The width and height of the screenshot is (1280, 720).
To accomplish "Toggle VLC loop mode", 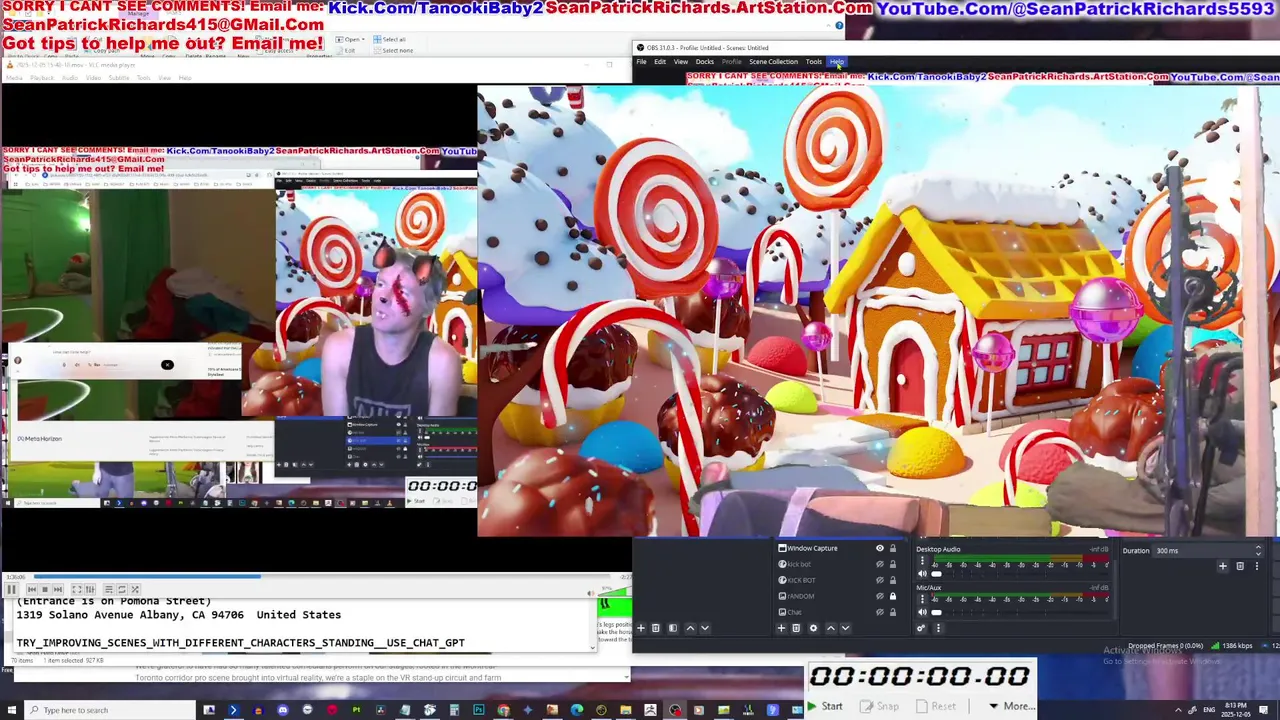I will pyautogui.click(x=122, y=589).
